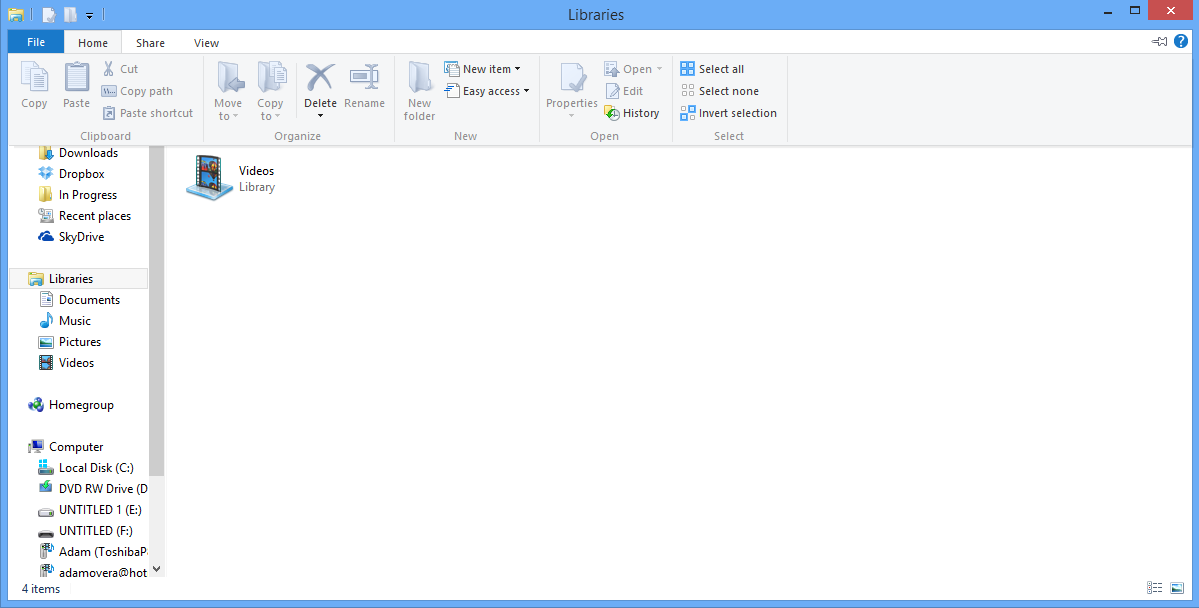This screenshot has height=608, width=1199.
Task: Click the Explorer window icon in title bar
Action: tap(15, 15)
